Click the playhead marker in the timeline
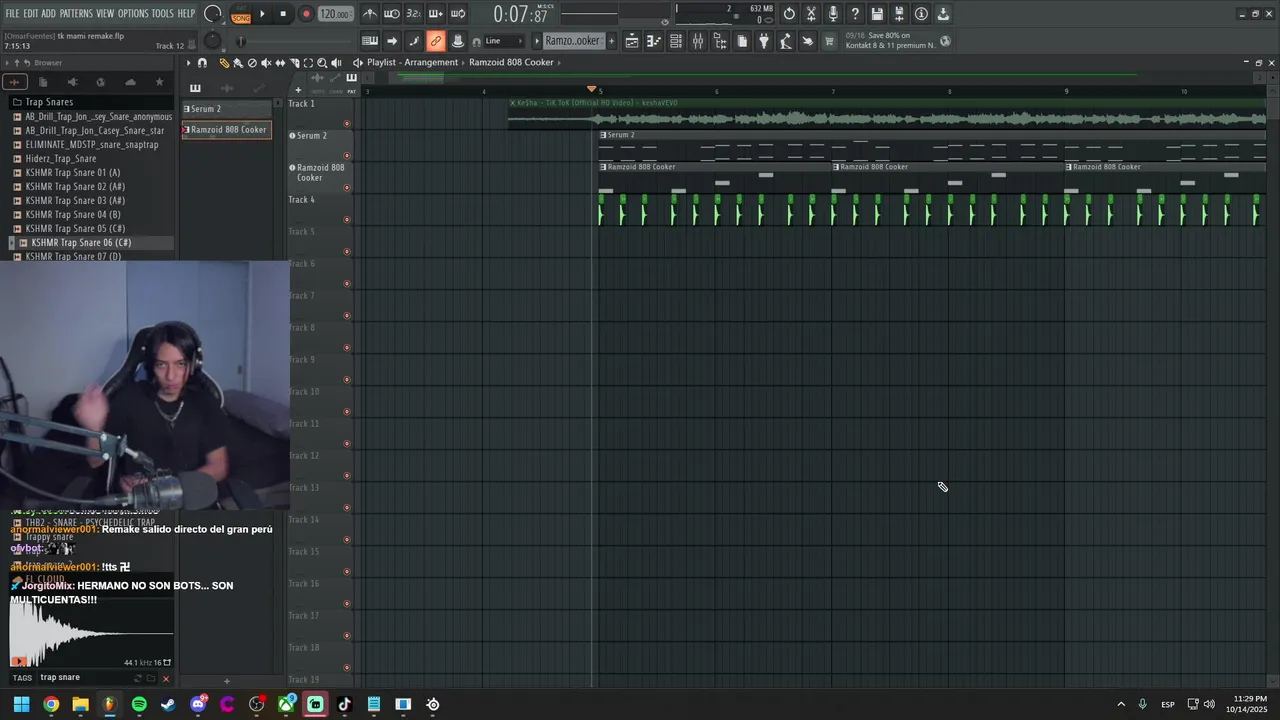Image resolution: width=1280 pixels, height=720 pixels. [592, 89]
